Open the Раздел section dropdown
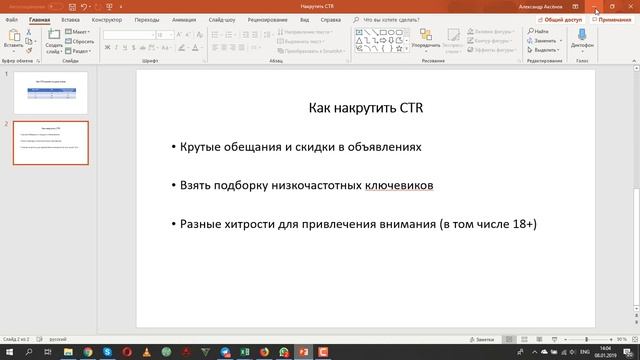The height and width of the screenshot is (360, 640). [x=78, y=51]
